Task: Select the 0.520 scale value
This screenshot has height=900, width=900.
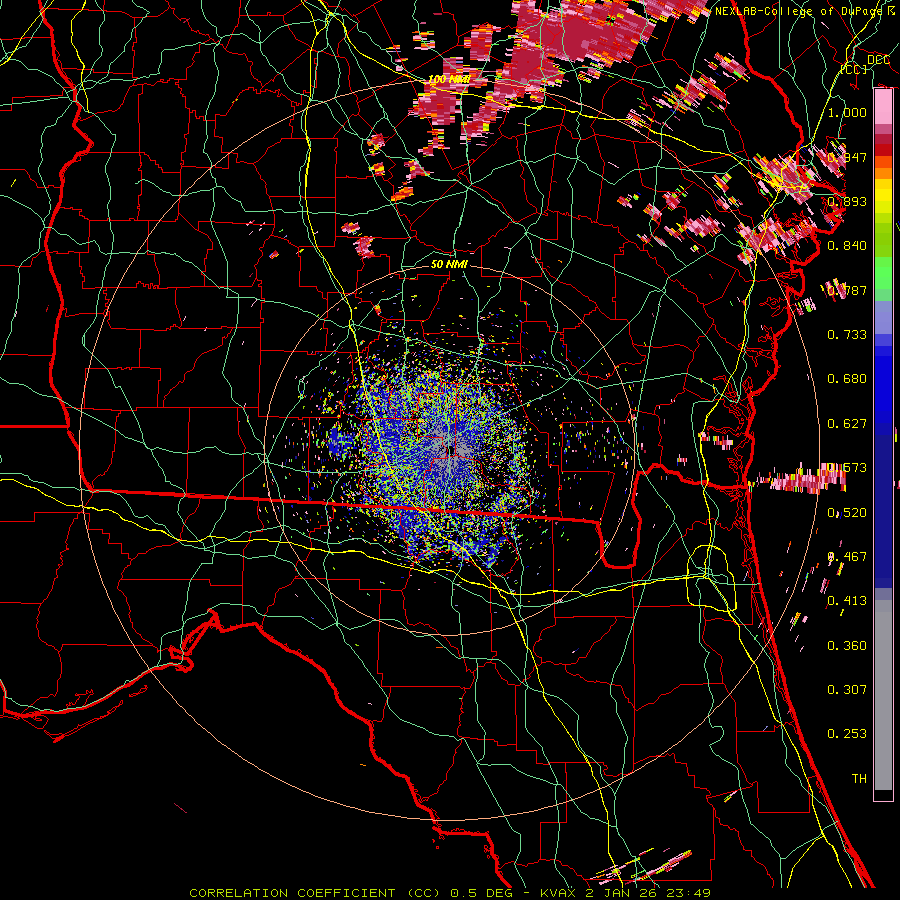Action: (x=847, y=513)
